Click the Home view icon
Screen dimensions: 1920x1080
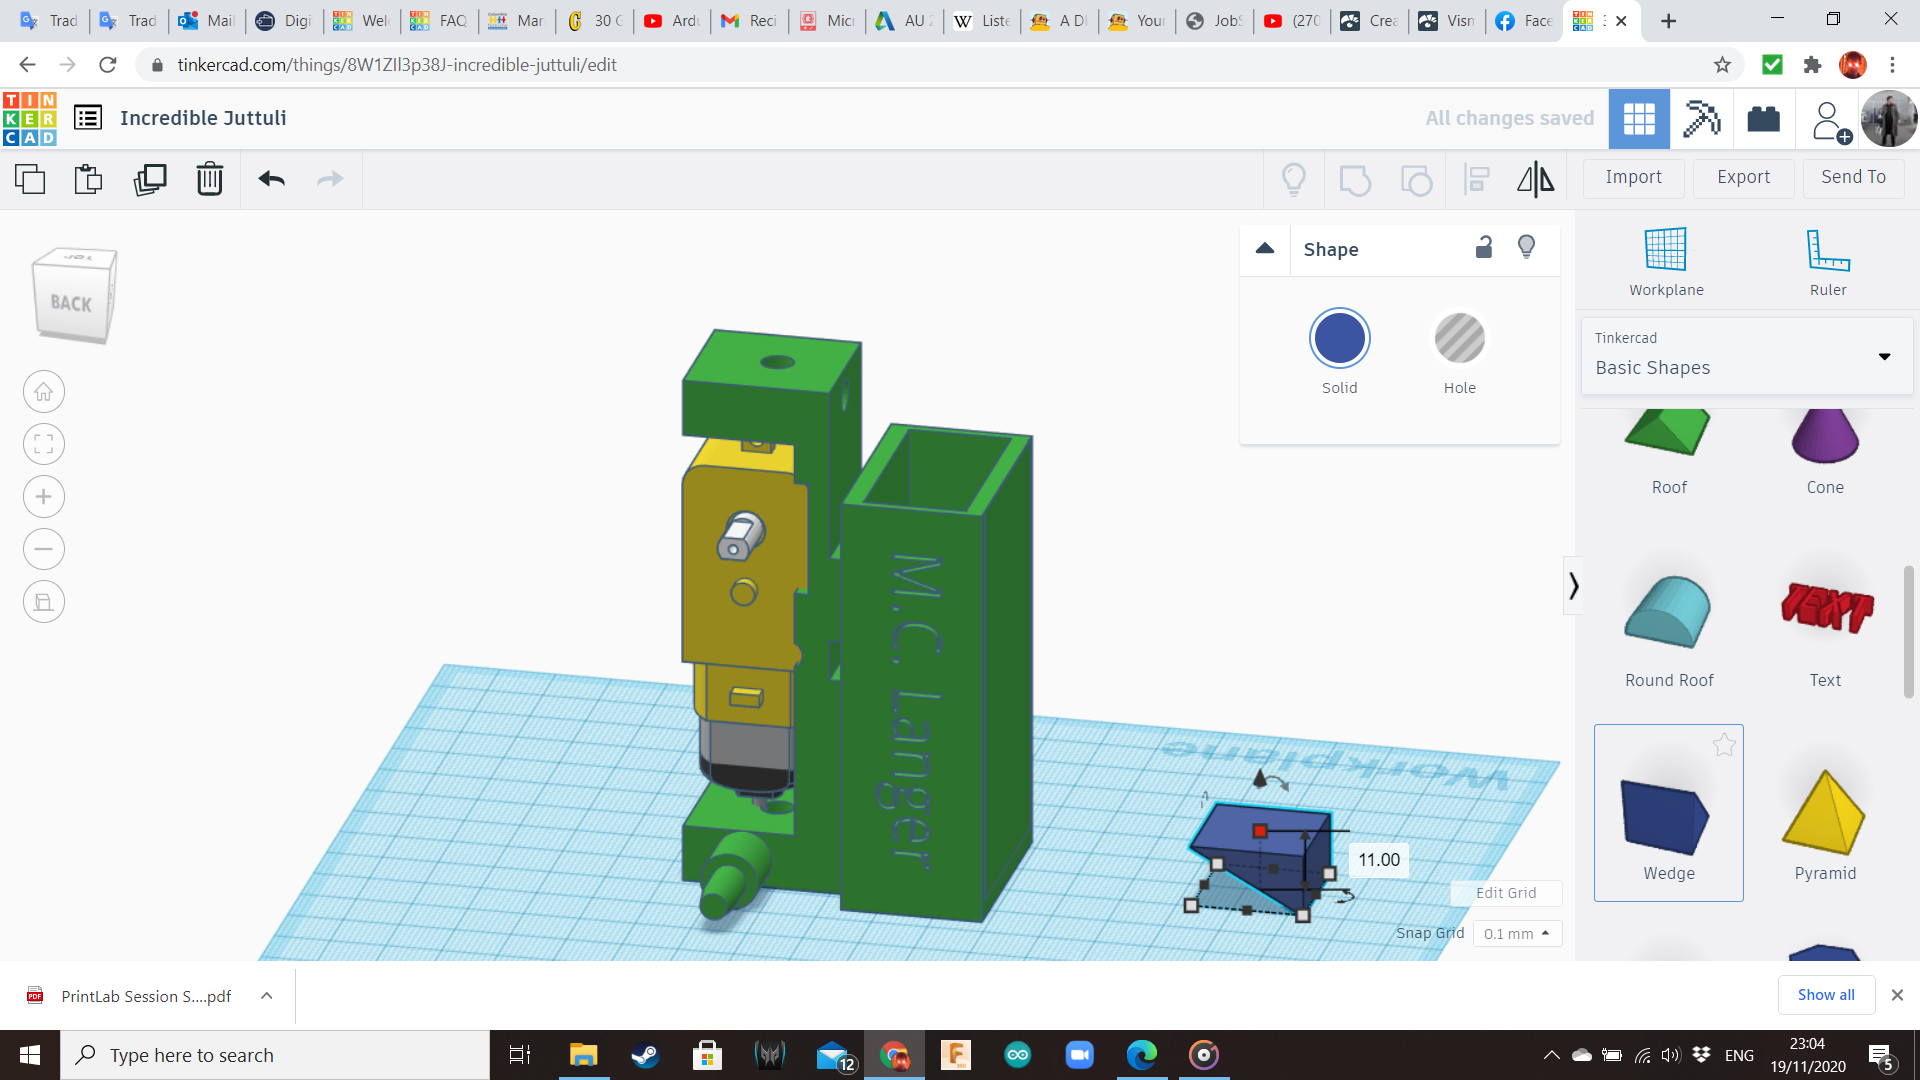point(44,392)
